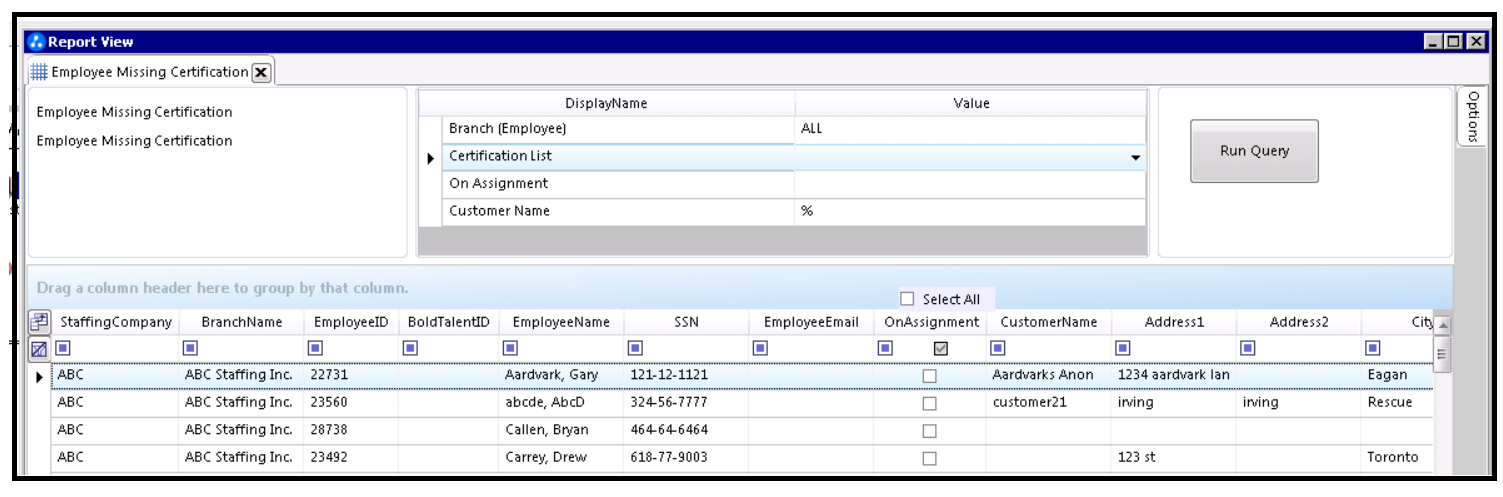Screen dimensions: 1503x497
Task: Open BranchName column filter operator icon
Action: tap(191, 348)
